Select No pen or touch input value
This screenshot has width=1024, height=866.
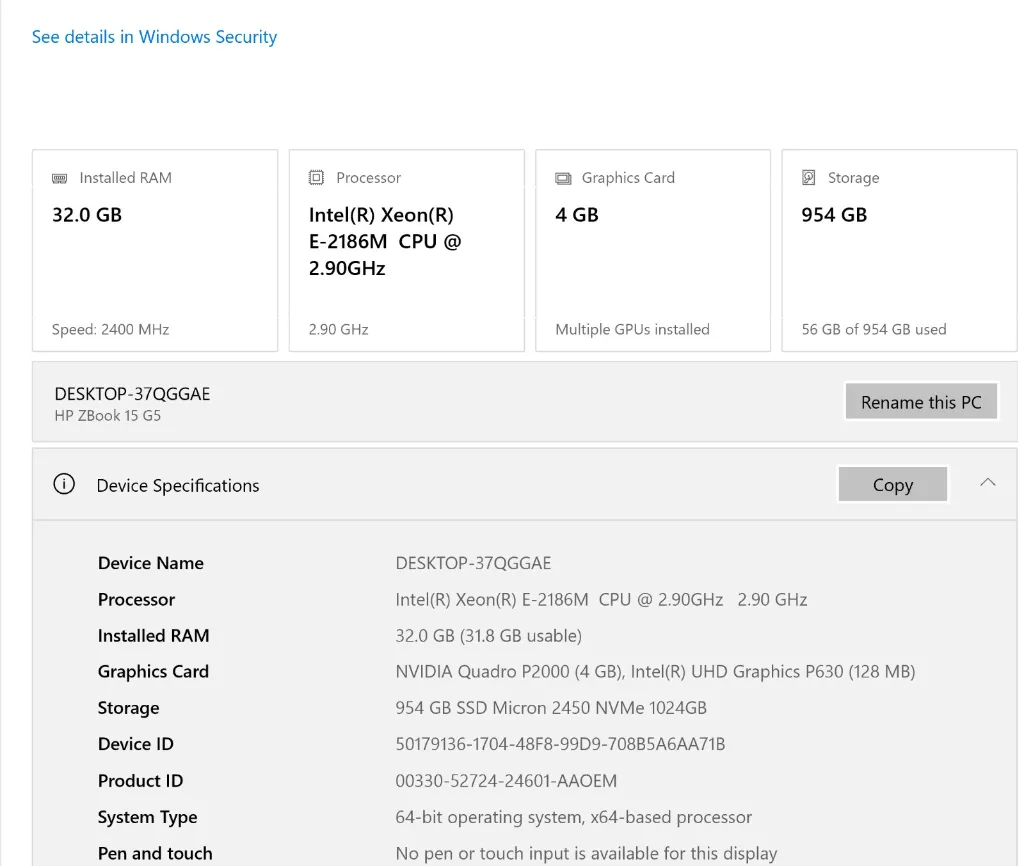click(586, 853)
